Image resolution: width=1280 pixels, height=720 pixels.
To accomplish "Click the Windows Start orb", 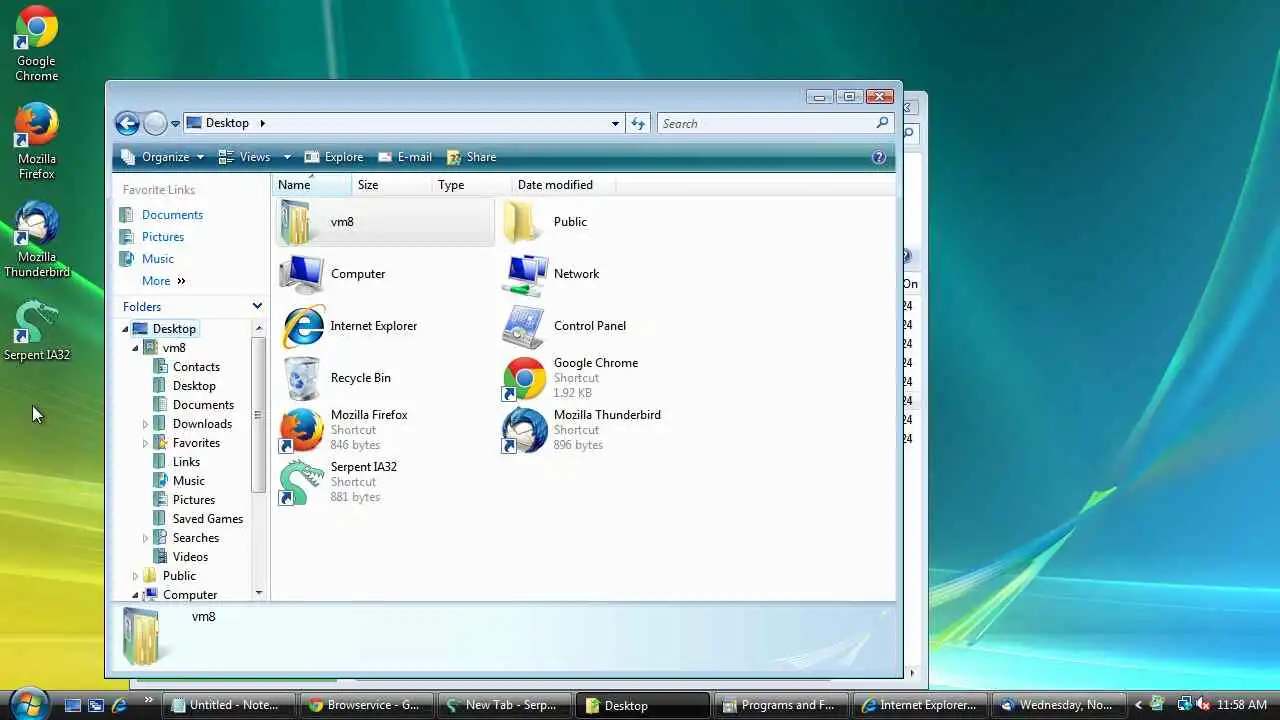I will click(x=28, y=704).
